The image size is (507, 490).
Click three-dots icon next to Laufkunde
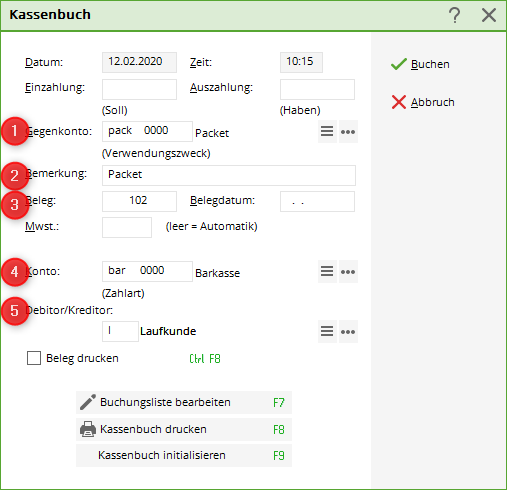(348, 332)
